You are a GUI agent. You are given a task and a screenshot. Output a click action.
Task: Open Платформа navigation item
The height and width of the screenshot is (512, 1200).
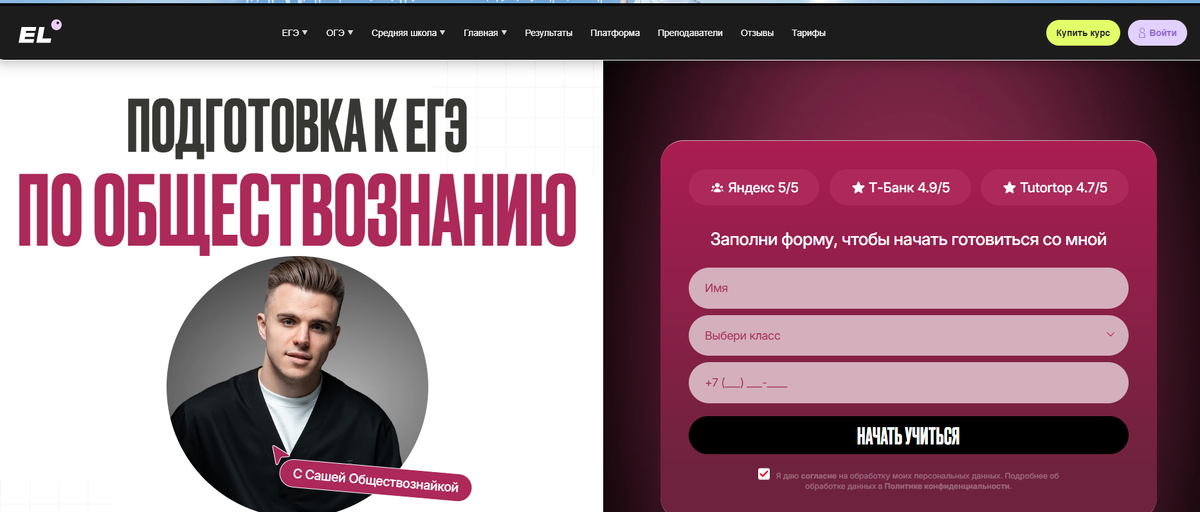615,33
